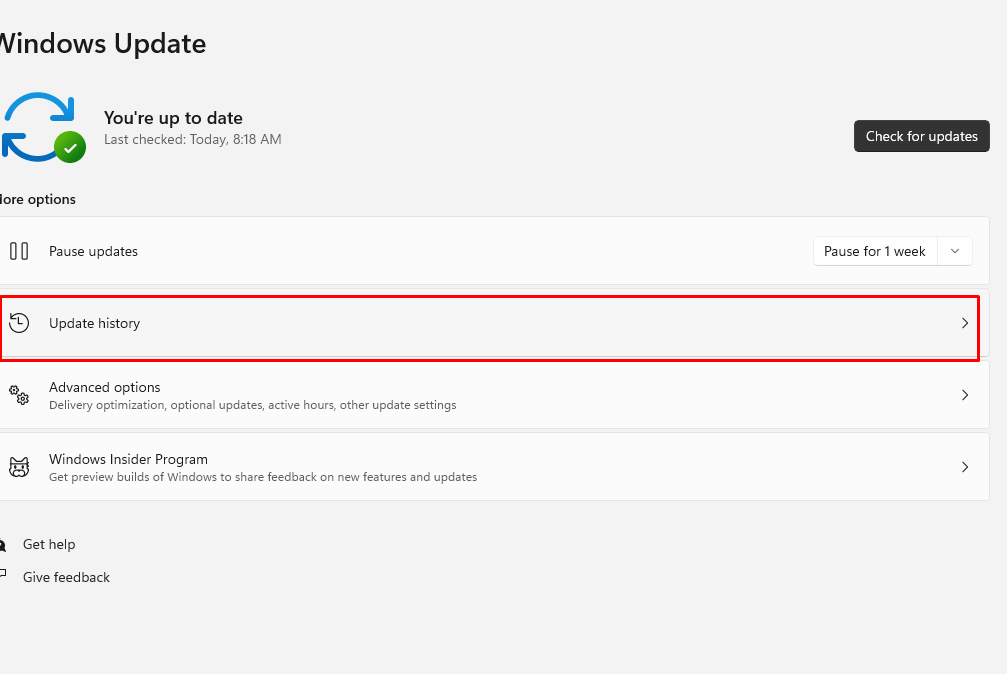Click the gears icon for Advanced options
1007x674 pixels.
coord(19,395)
